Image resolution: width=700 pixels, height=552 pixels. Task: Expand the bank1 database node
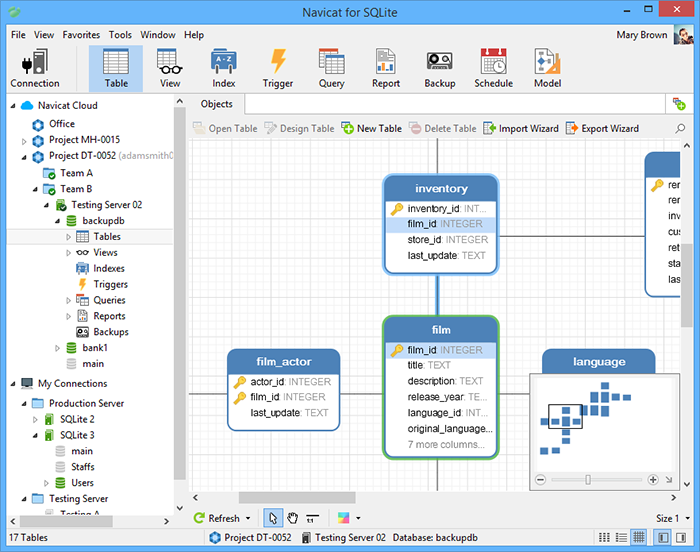tap(57, 348)
